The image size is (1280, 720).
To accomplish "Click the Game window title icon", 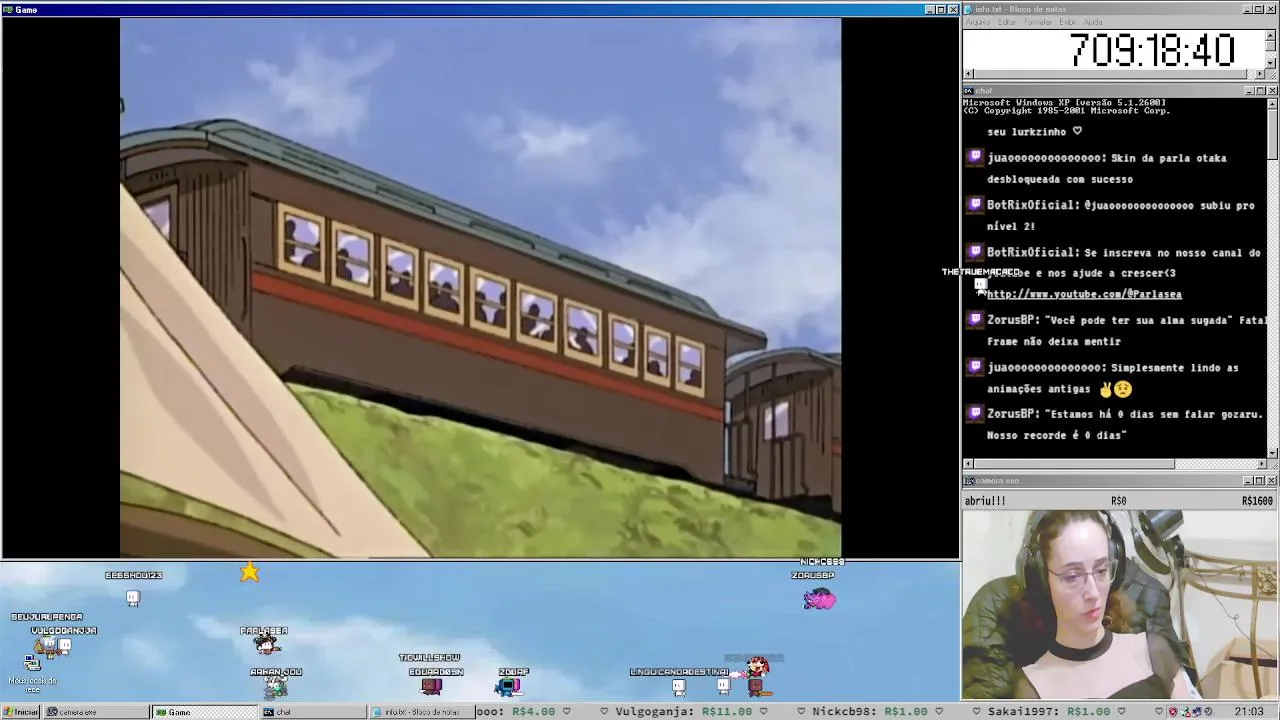I will pyautogui.click(x=8, y=9).
